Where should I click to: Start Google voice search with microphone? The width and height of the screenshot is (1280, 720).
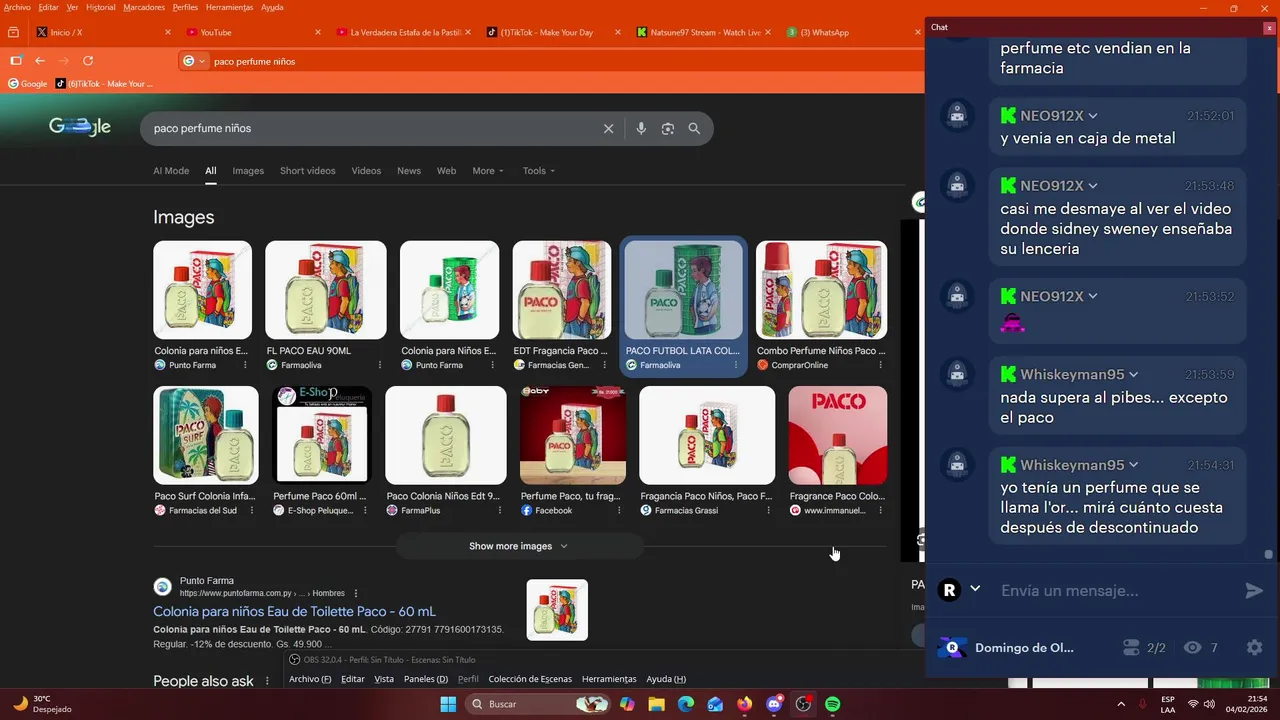[x=641, y=128]
